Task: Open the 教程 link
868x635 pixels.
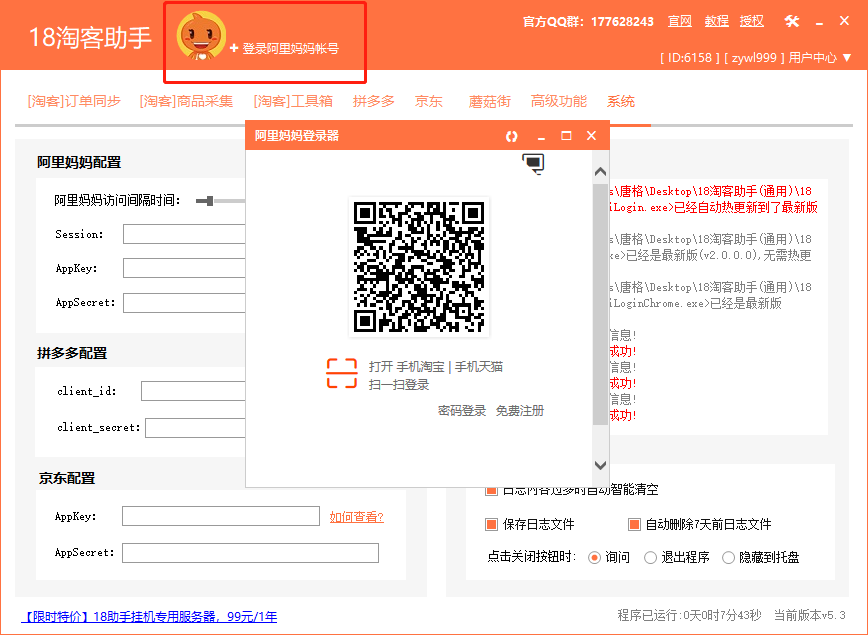Action: pos(716,22)
